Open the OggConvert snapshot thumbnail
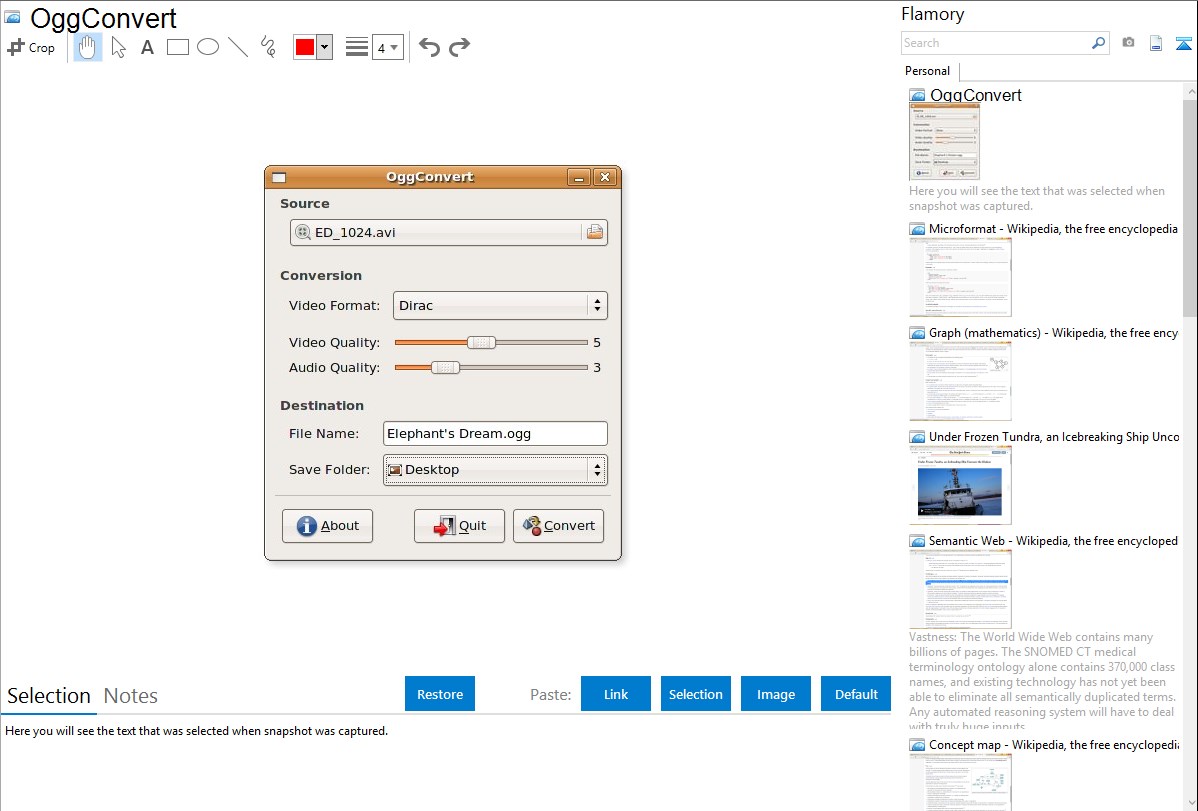 (944, 142)
